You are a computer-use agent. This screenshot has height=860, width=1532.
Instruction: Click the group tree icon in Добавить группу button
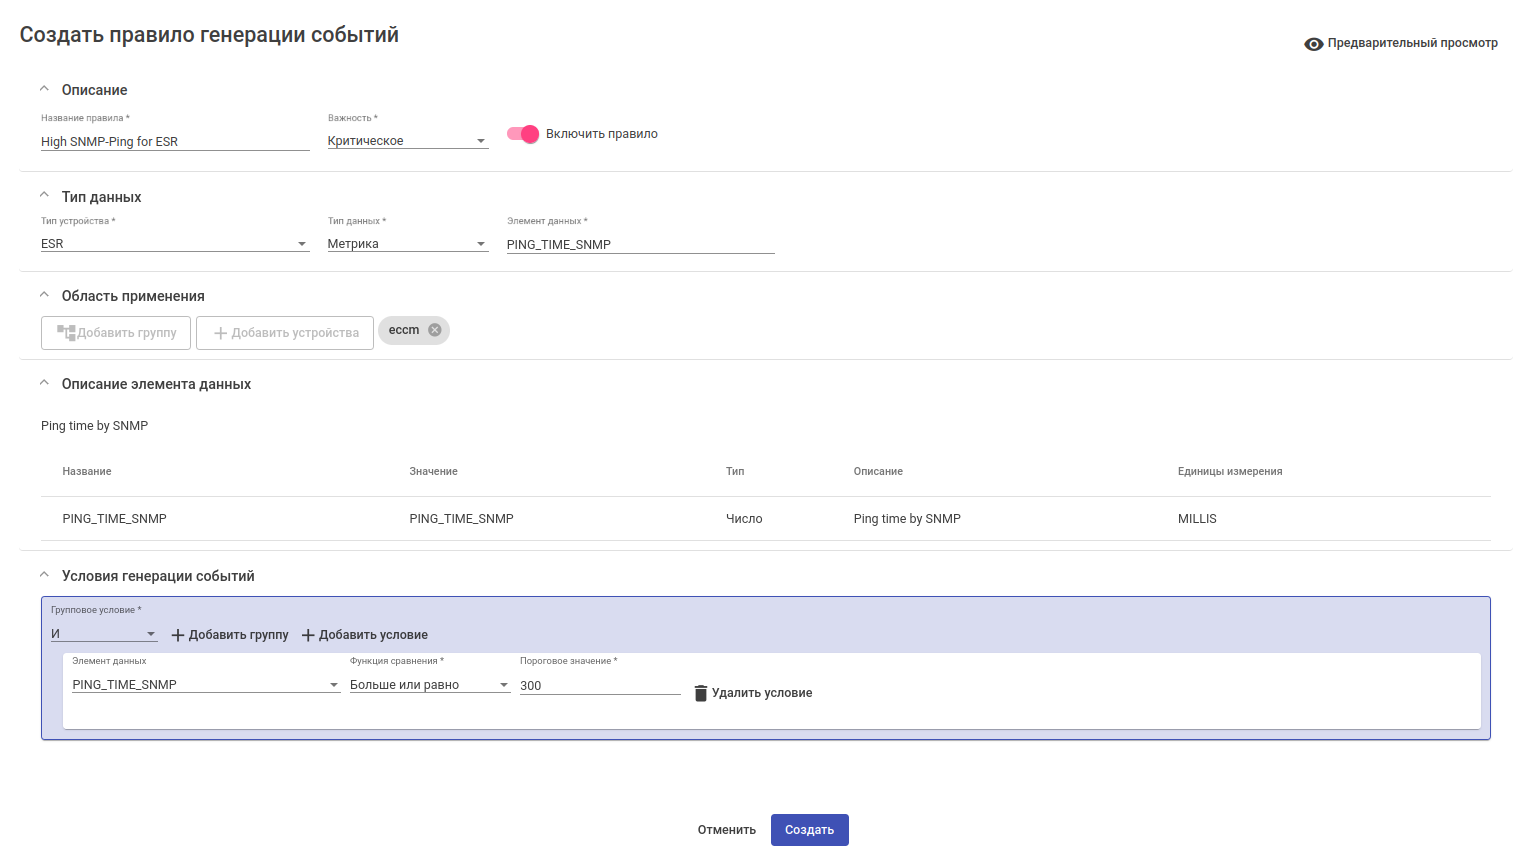point(66,333)
